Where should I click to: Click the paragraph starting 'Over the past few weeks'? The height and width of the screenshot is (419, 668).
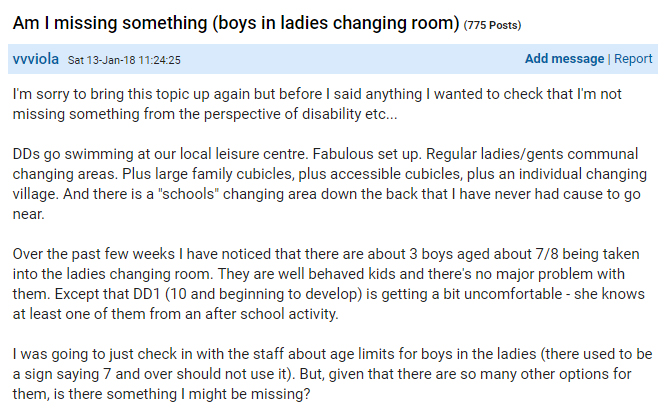click(328, 284)
